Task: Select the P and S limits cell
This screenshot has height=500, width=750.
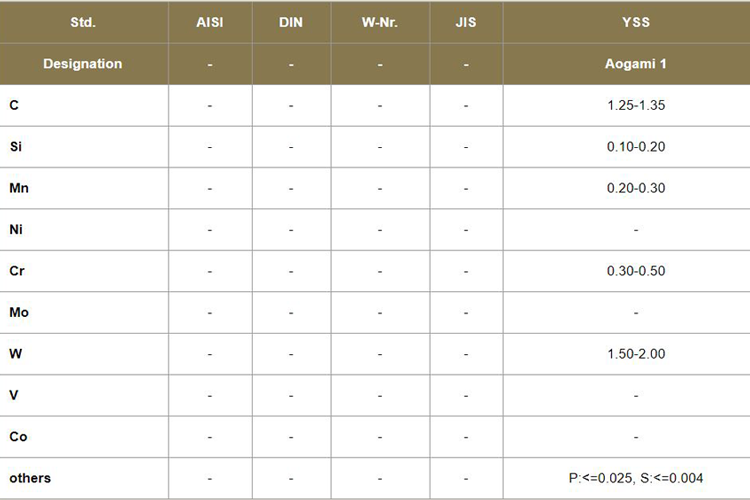Action: (636, 478)
